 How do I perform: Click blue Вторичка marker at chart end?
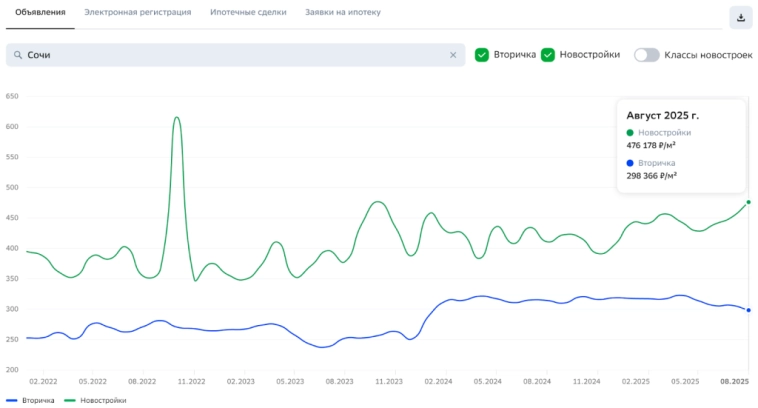pos(748,310)
